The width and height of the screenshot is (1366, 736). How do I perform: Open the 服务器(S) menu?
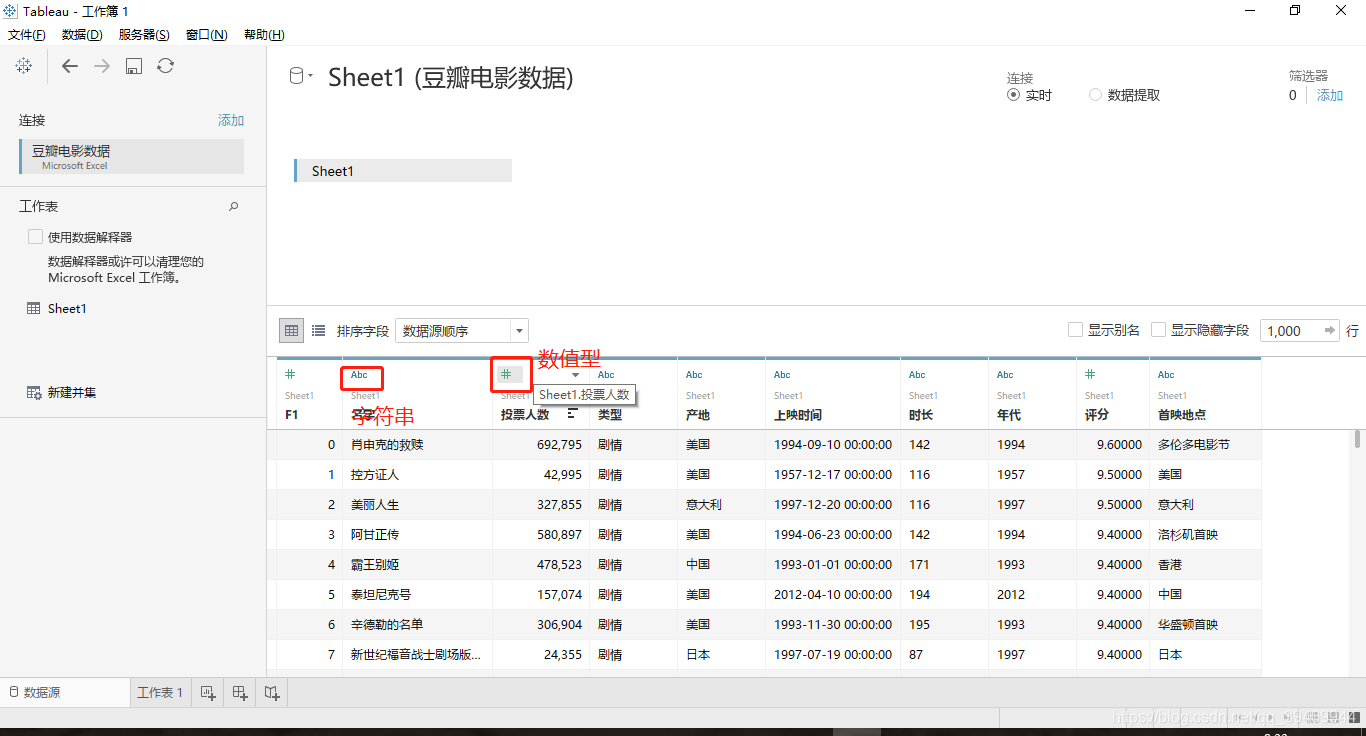tap(144, 35)
